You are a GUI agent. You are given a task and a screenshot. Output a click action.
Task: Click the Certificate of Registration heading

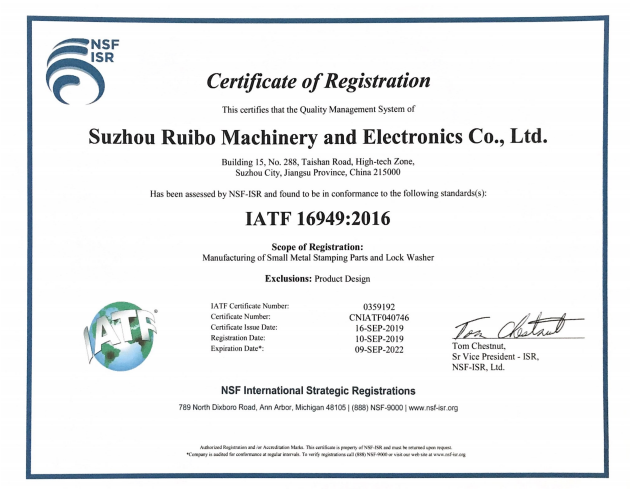pos(318,81)
